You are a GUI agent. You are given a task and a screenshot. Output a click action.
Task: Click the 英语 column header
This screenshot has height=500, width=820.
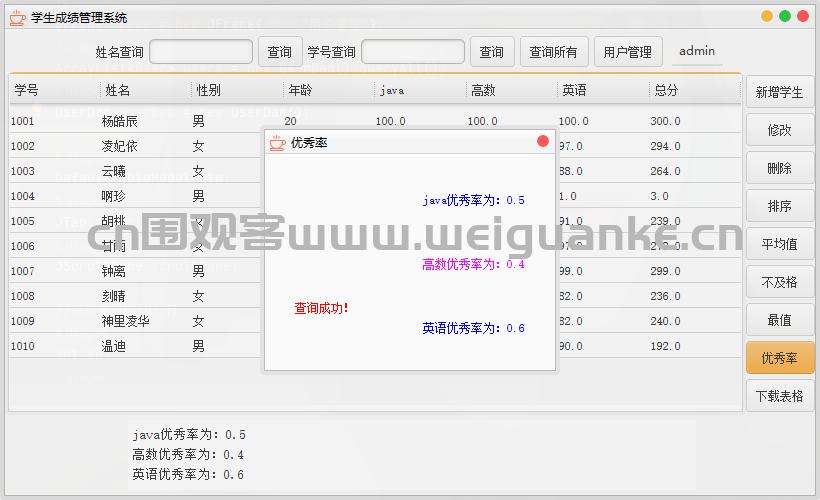pos(603,90)
